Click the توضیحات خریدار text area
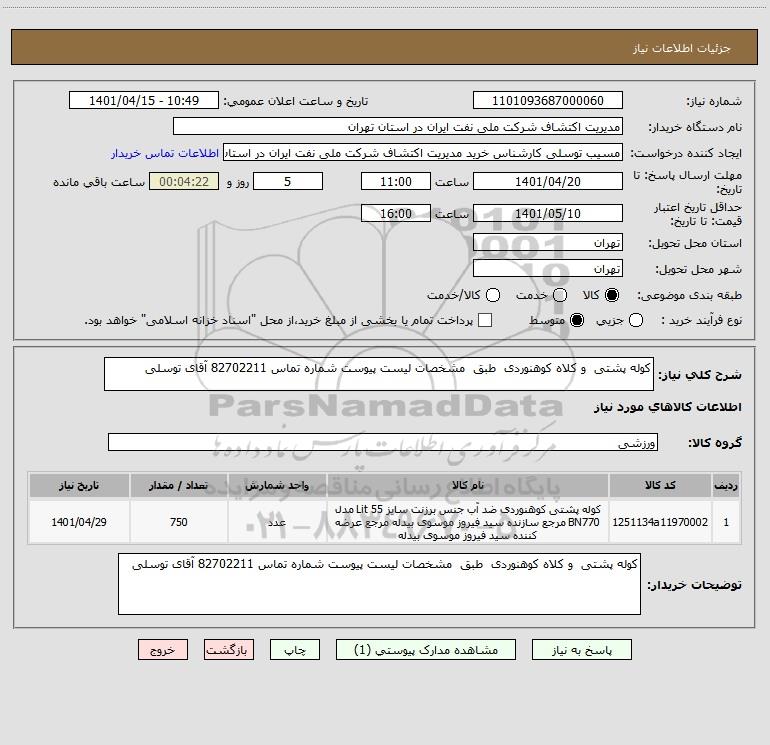The height and width of the screenshot is (745, 770). pos(379,584)
